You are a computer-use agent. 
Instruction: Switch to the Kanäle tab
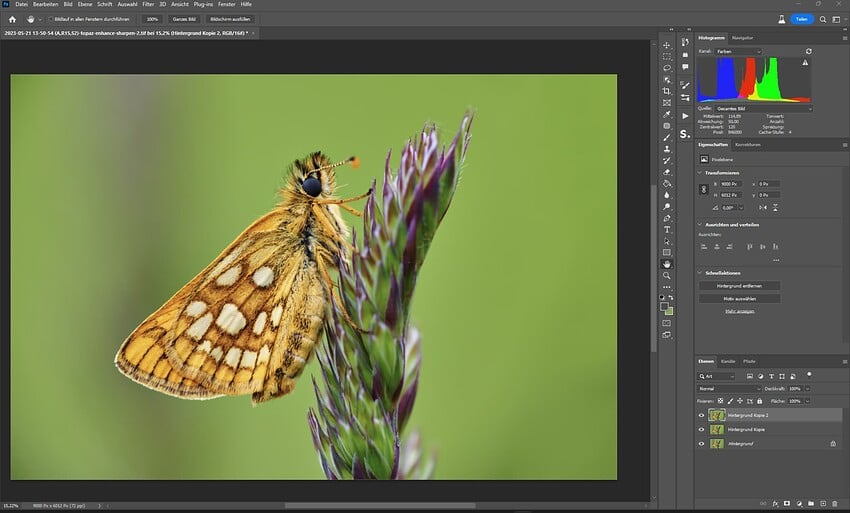(x=728, y=360)
